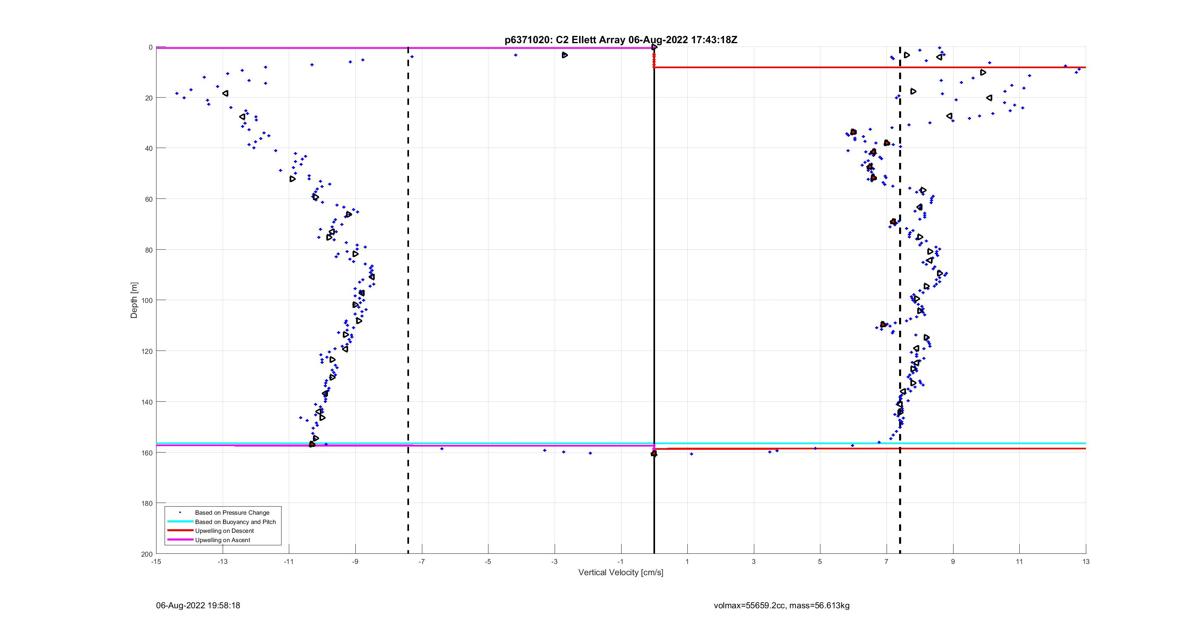Click the depth tick label '200'
1200x622 pixels.
(146, 554)
